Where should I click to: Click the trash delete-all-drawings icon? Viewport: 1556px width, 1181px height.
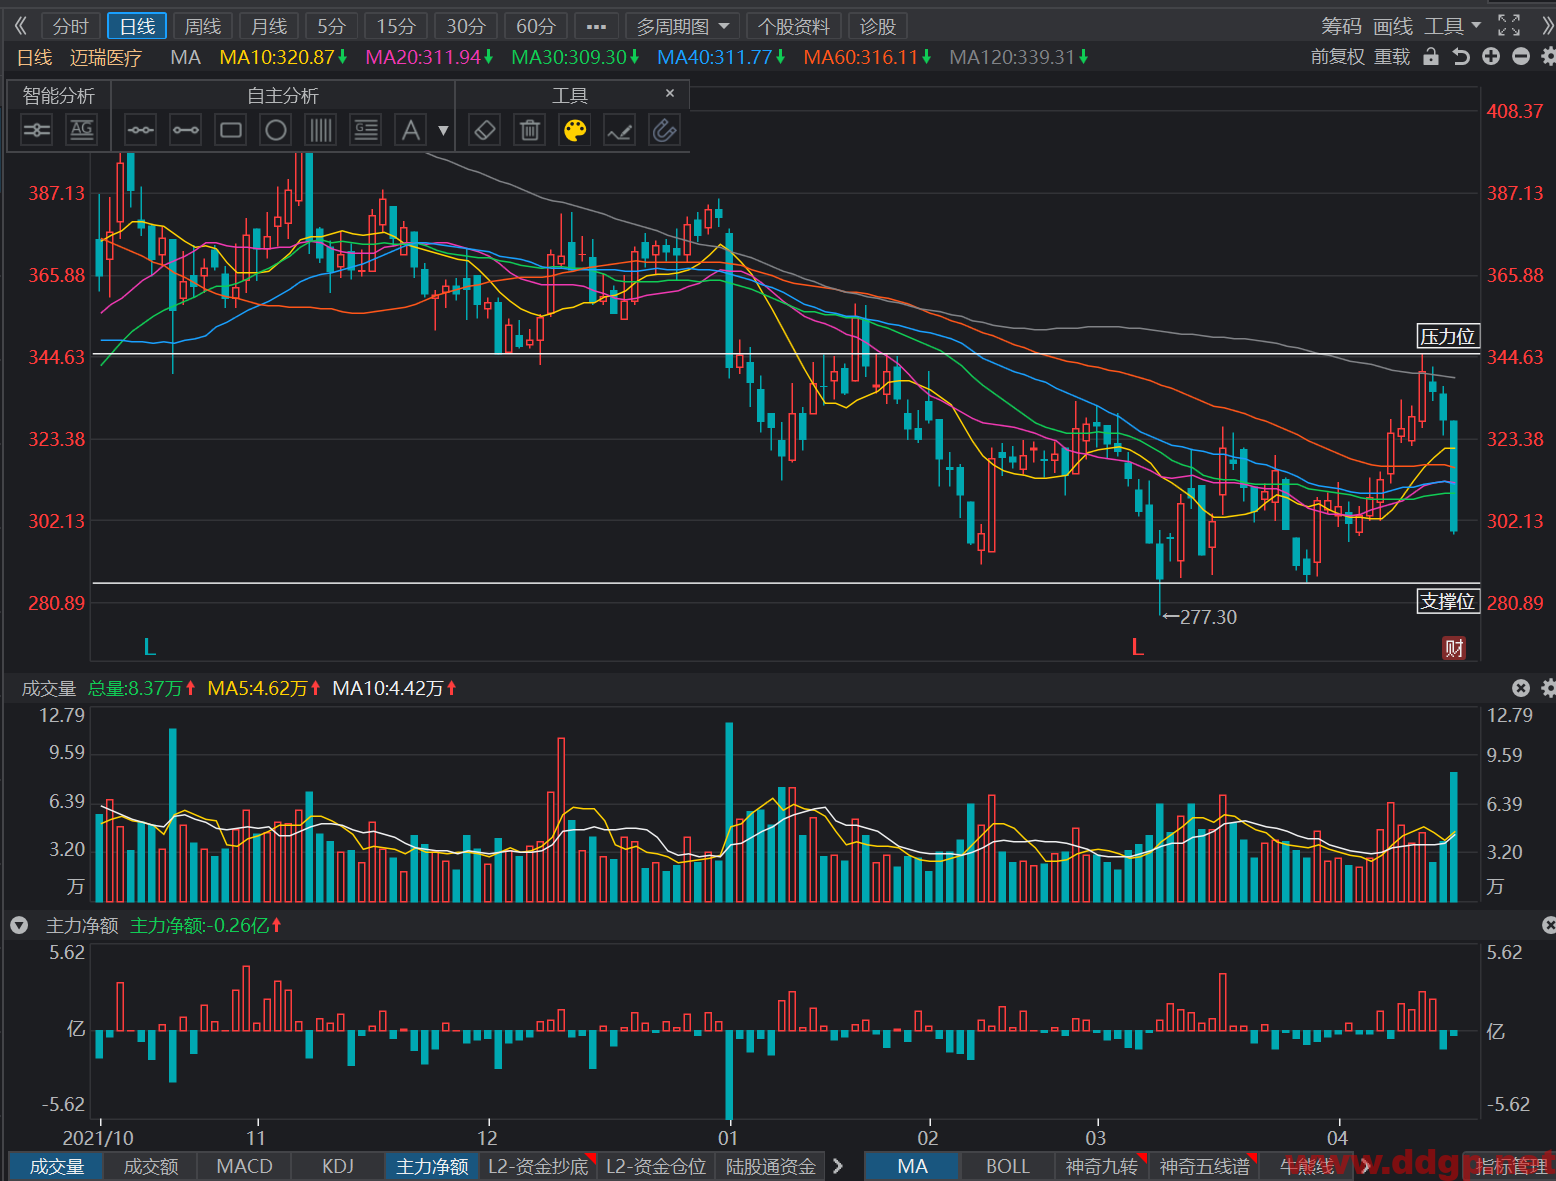tap(530, 130)
